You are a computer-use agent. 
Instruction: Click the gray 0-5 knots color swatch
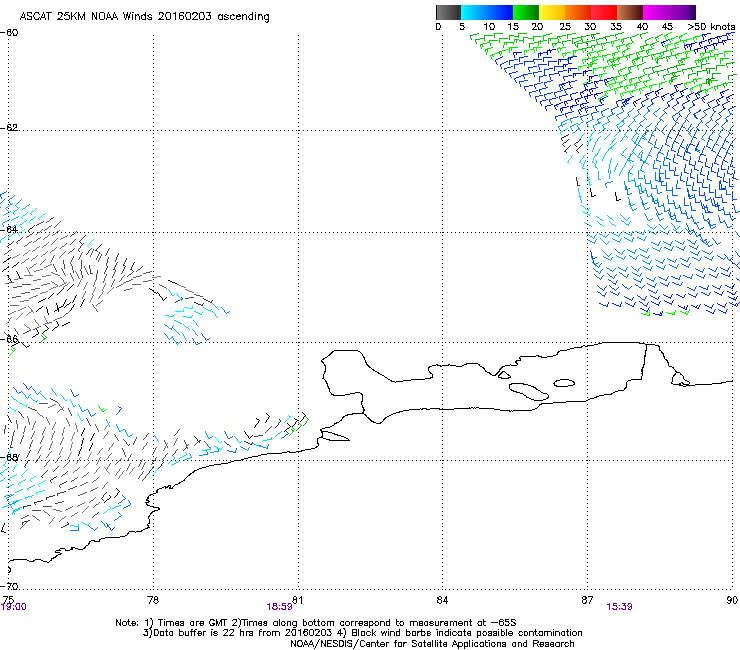[x=448, y=12]
